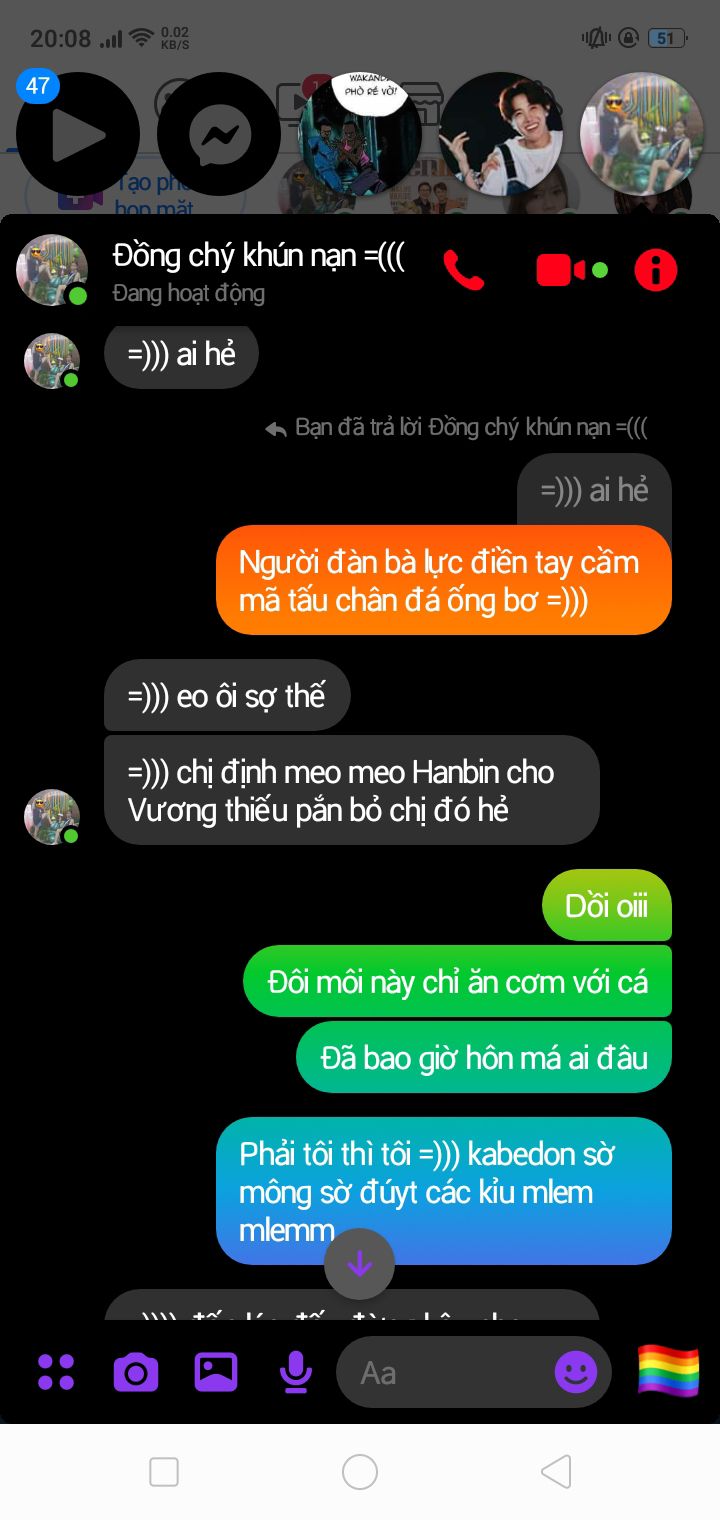This screenshot has width=720, height=1520.
Task: Open the emoji picker smiley in input field
Action: [576, 1372]
